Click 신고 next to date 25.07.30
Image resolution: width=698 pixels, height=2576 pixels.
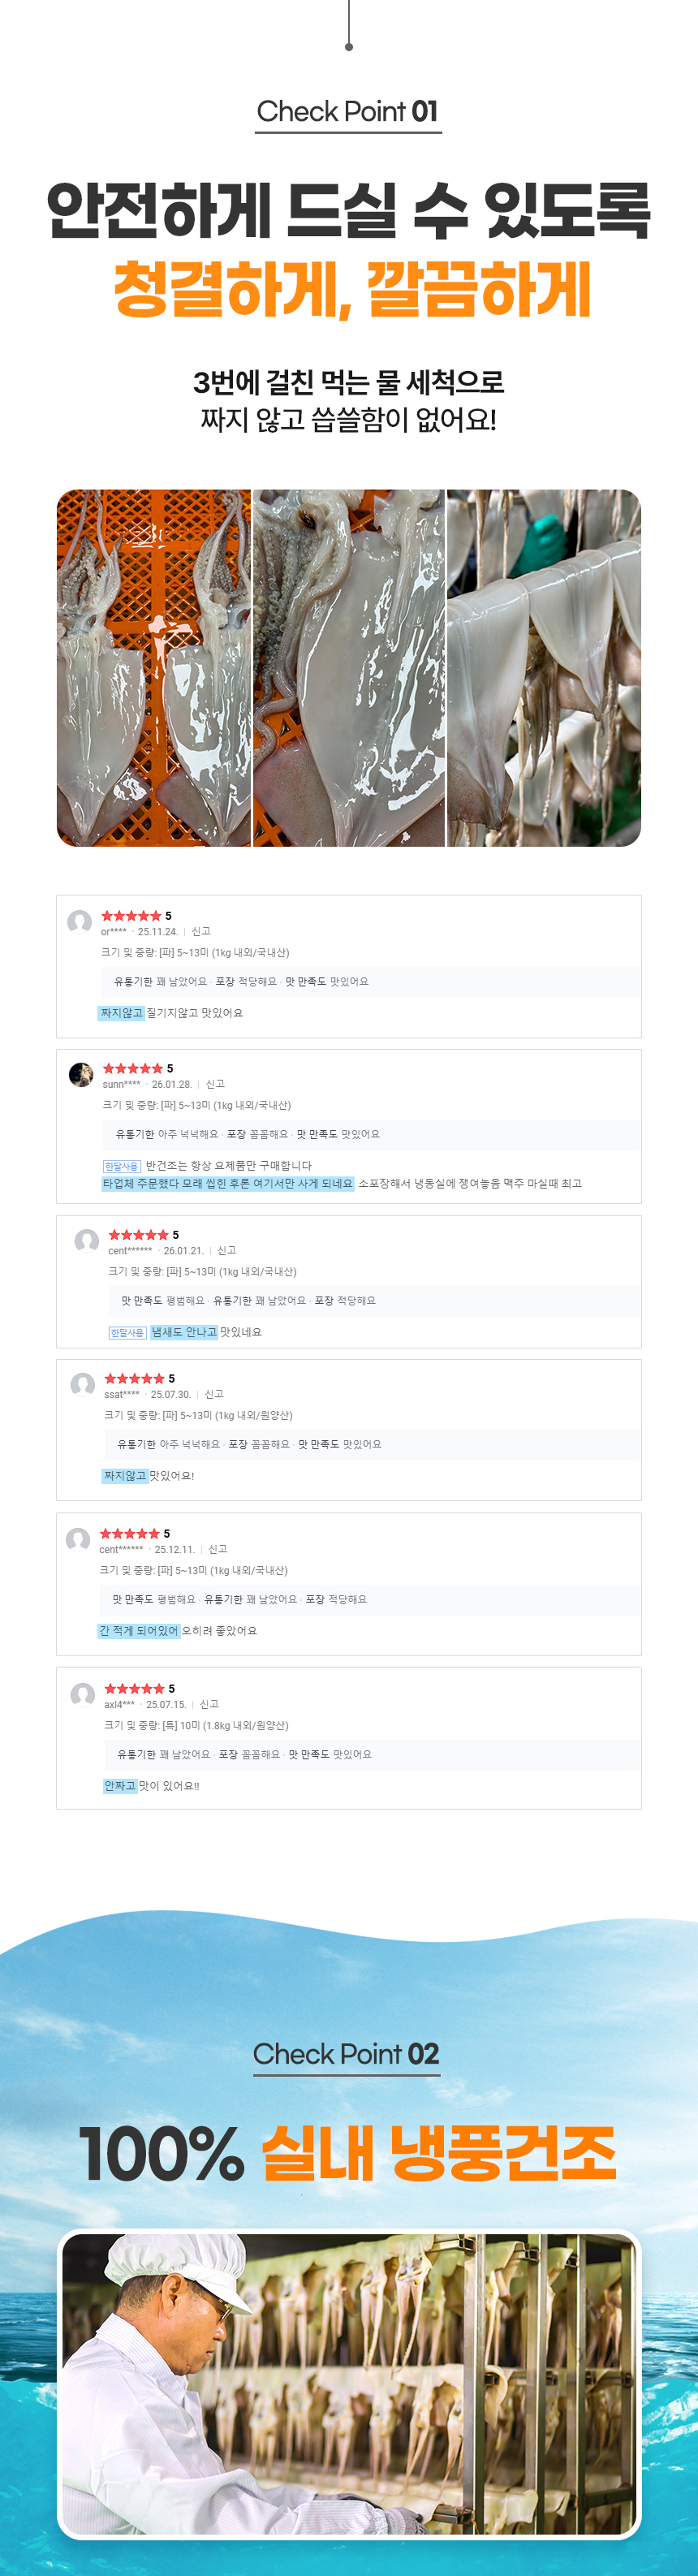coord(214,1394)
